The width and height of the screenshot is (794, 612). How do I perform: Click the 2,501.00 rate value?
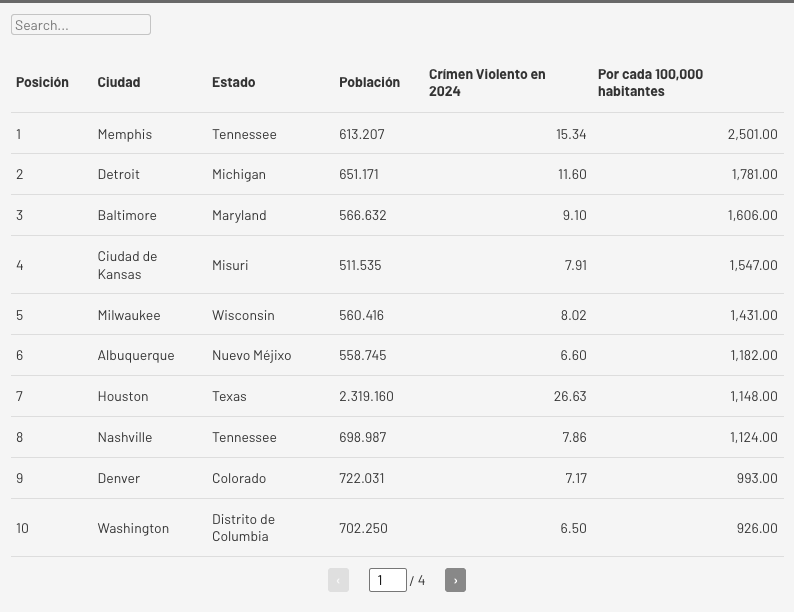pyautogui.click(x=752, y=134)
